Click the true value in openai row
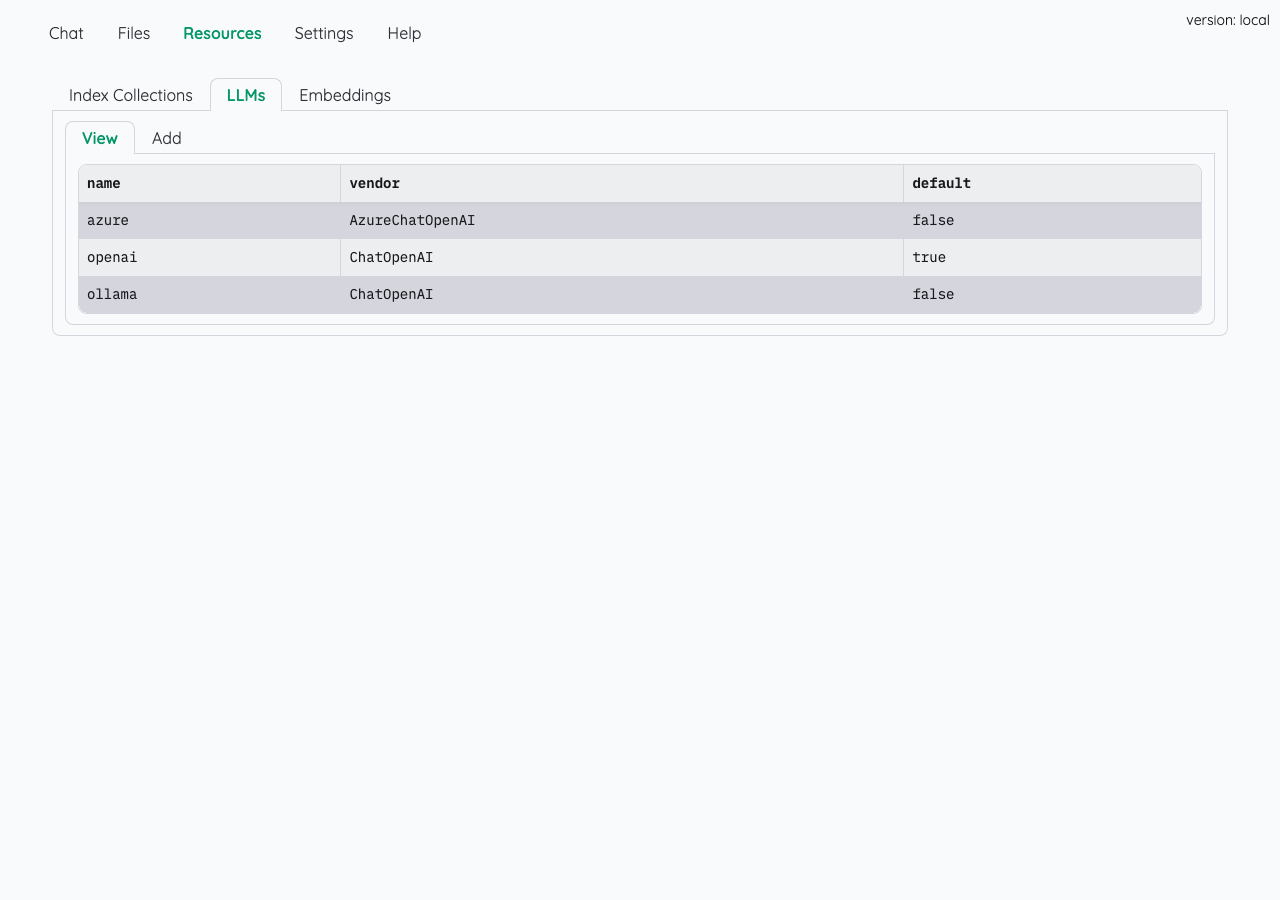 pyautogui.click(x=1052, y=257)
